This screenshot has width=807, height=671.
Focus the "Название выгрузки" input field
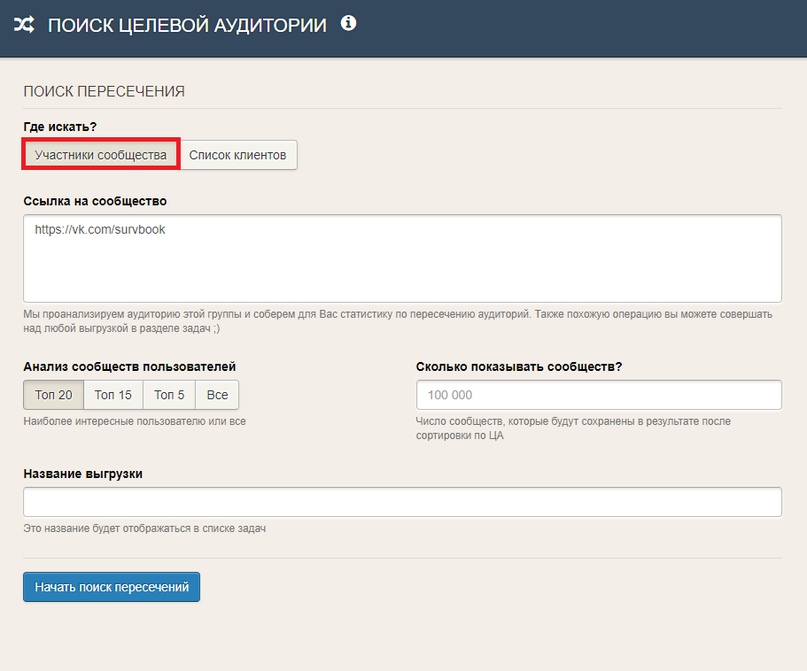(x=402, y=502)
